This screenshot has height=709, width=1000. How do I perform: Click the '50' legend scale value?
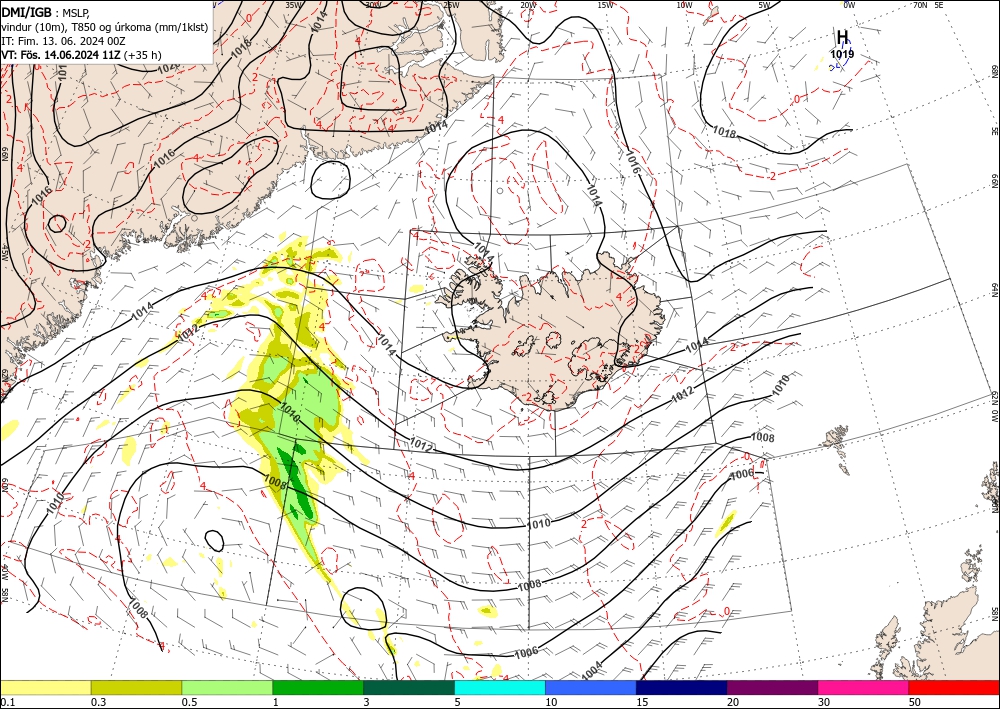coord(914,701)
